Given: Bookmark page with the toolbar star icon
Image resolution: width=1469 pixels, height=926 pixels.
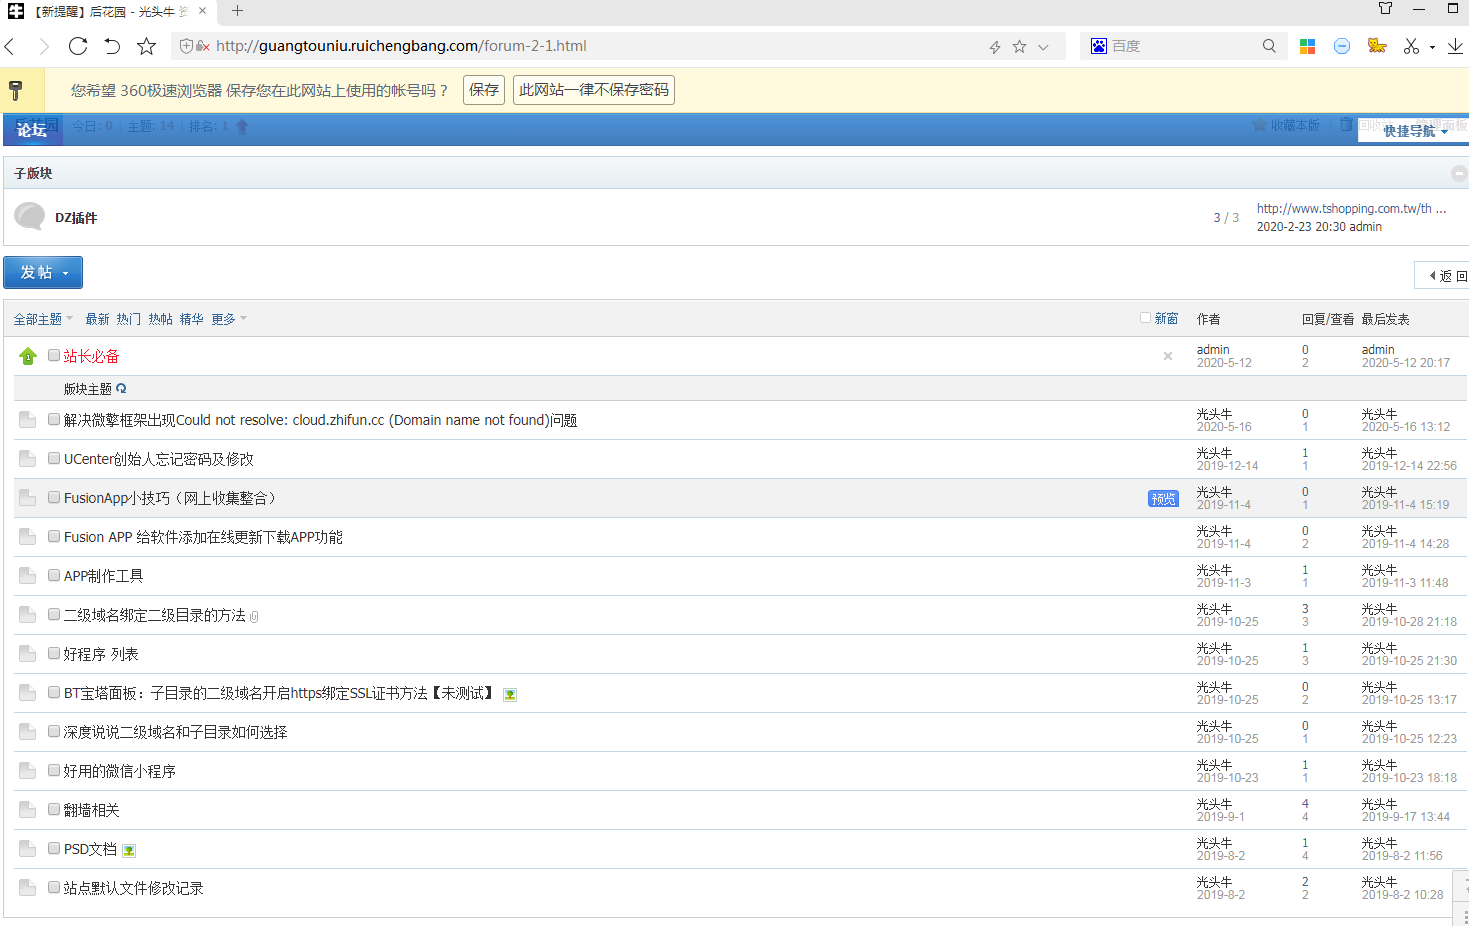Looking at the screenshot, I should point(147,46).
